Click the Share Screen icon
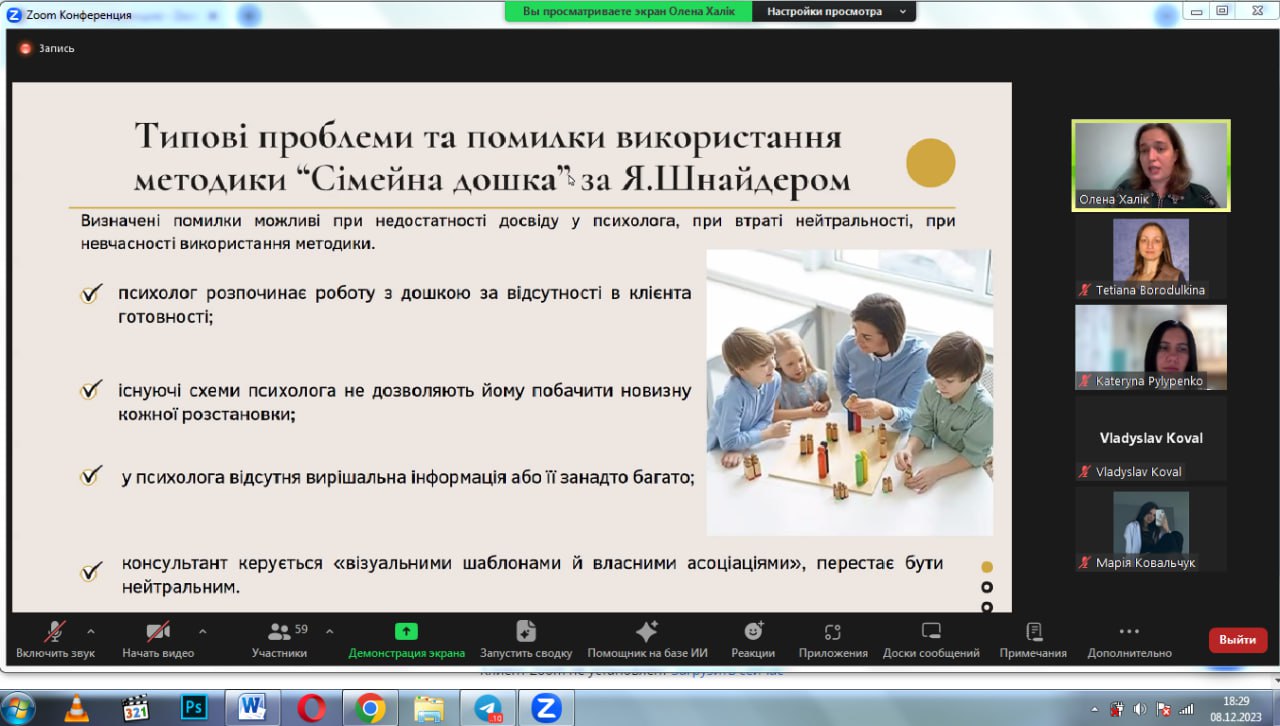The height and width of the screenshot is (726, 1280). tap(406, 632)
